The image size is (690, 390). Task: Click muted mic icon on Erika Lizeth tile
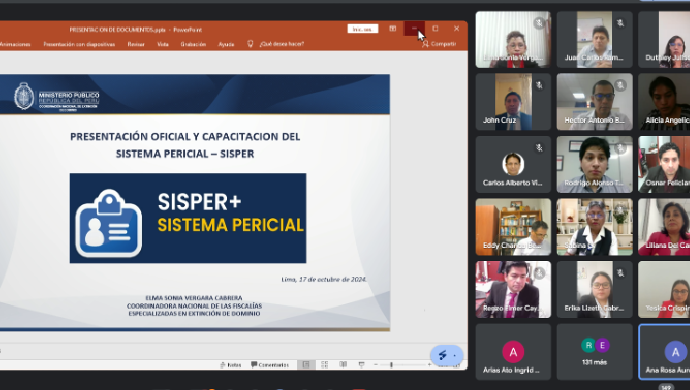[x=620, y=273]
